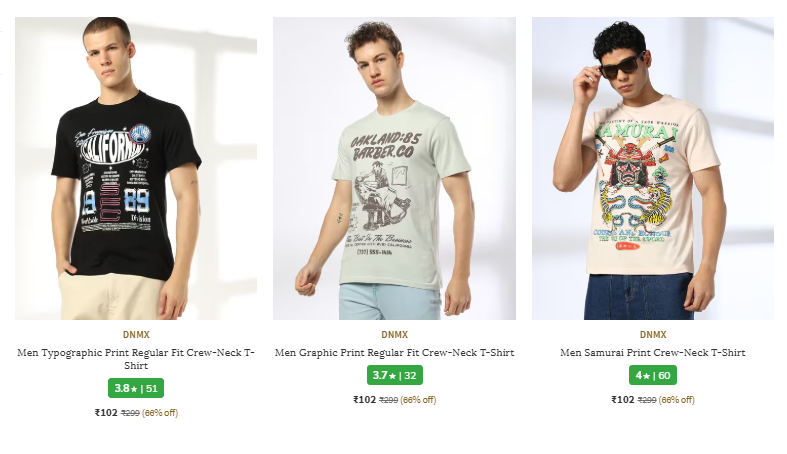Click the 60 reviews count on Samurai product
The image size is (787, 454).
664,376
